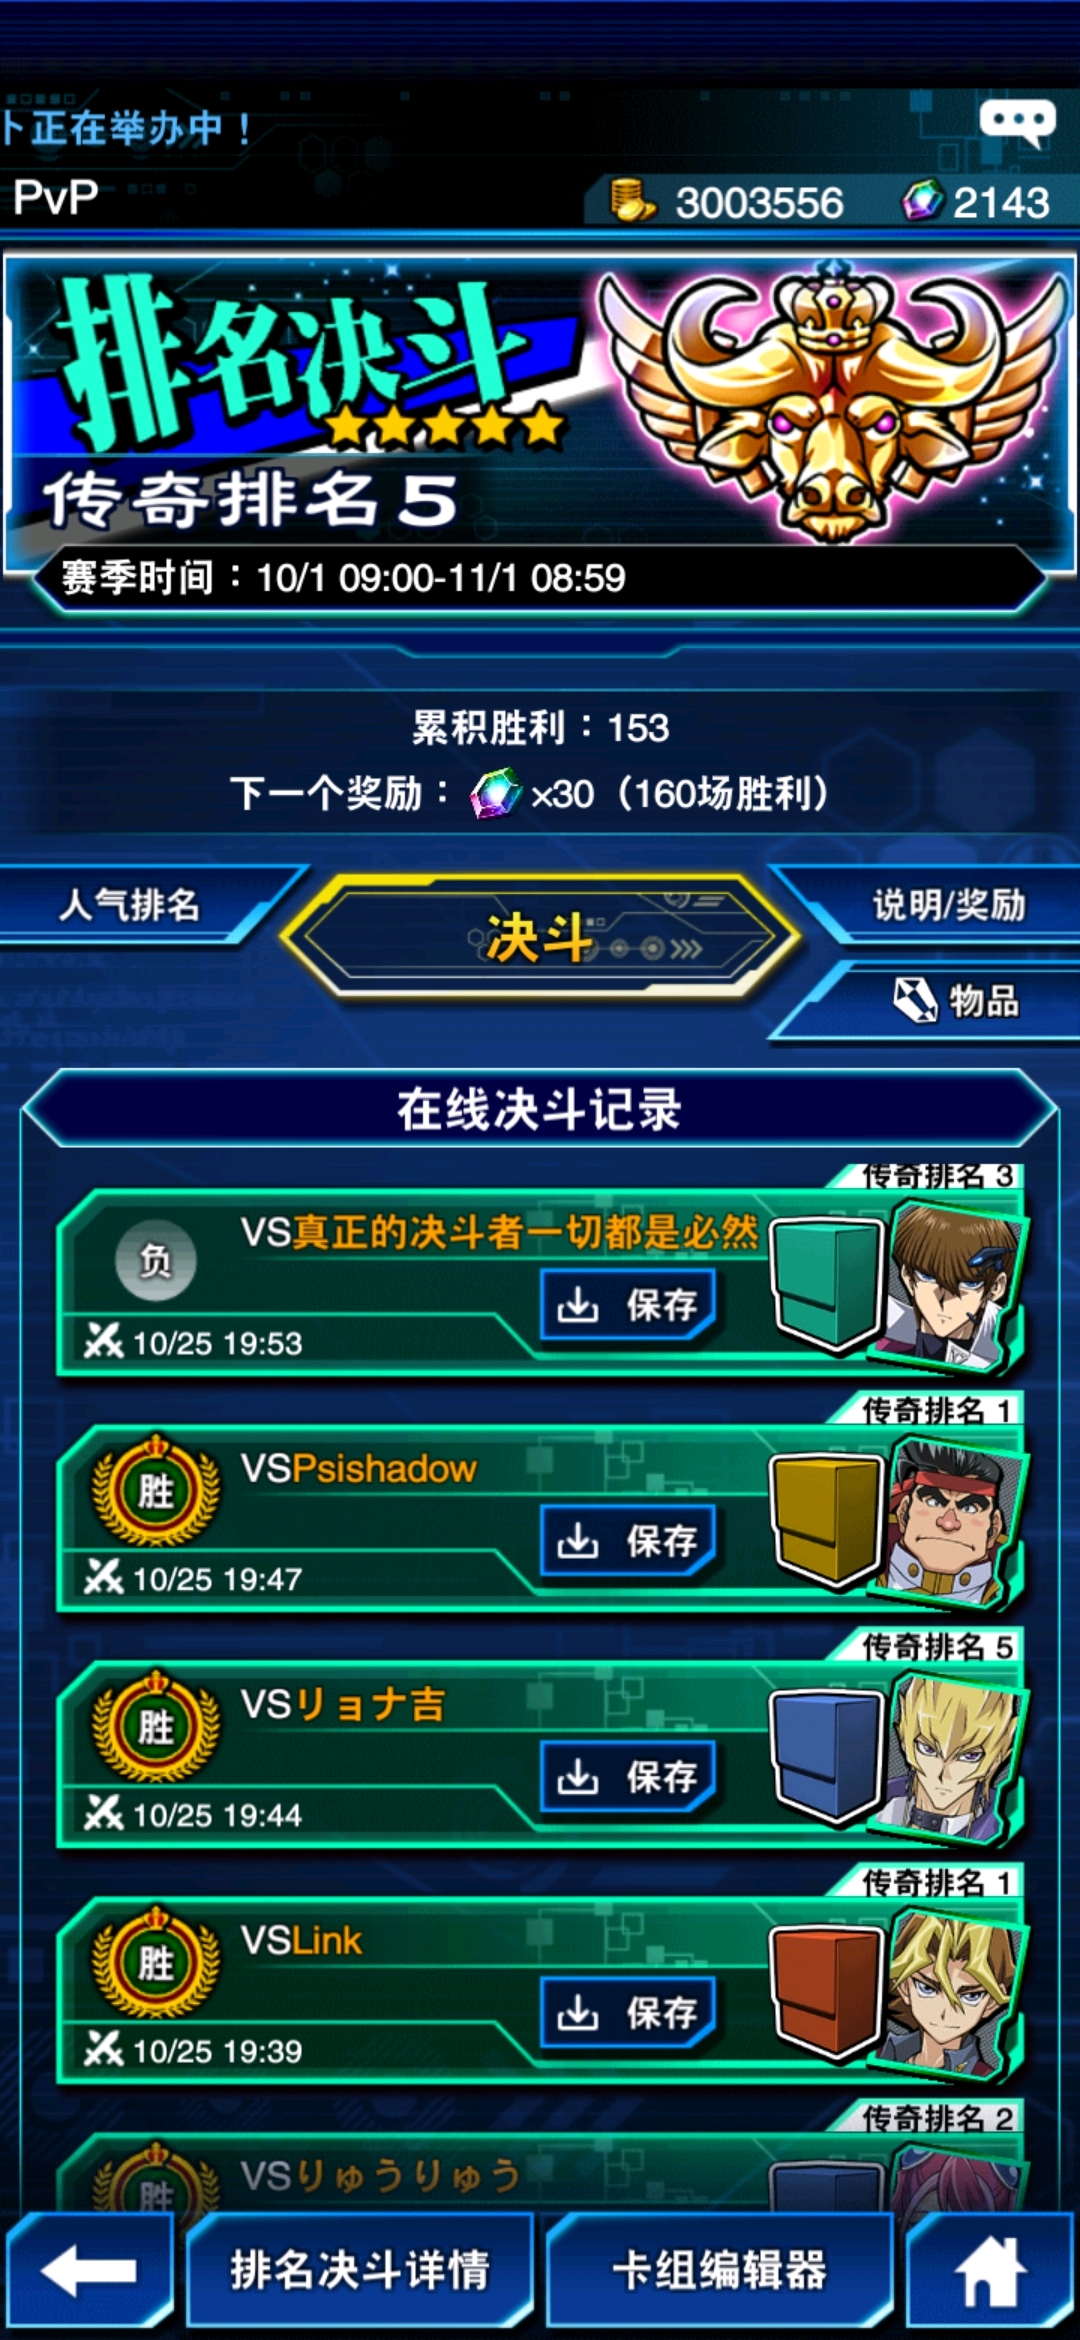Open 排名决斗详情 details
This screenshot has width=1080, height=2340.
(360, 2270)
